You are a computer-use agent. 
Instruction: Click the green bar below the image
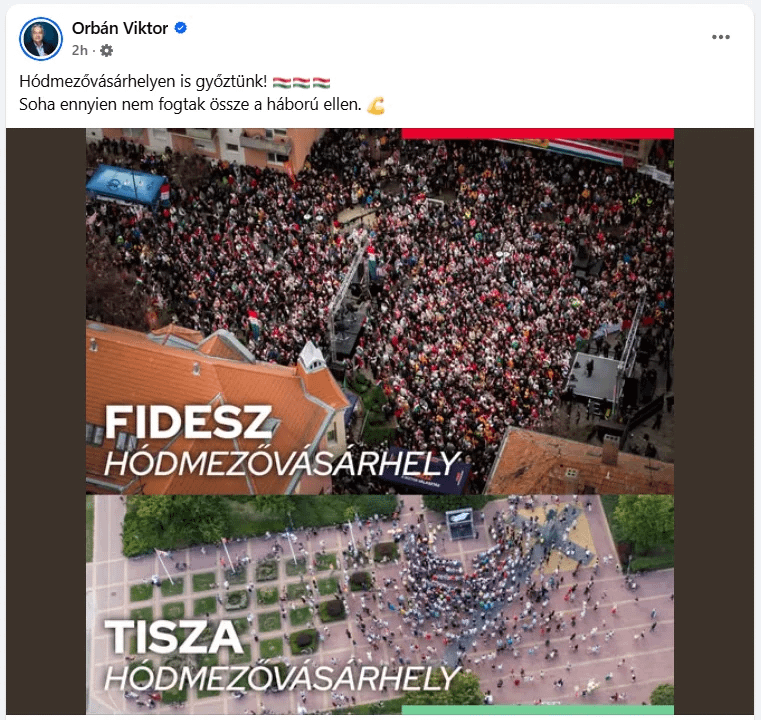(538, 710)
